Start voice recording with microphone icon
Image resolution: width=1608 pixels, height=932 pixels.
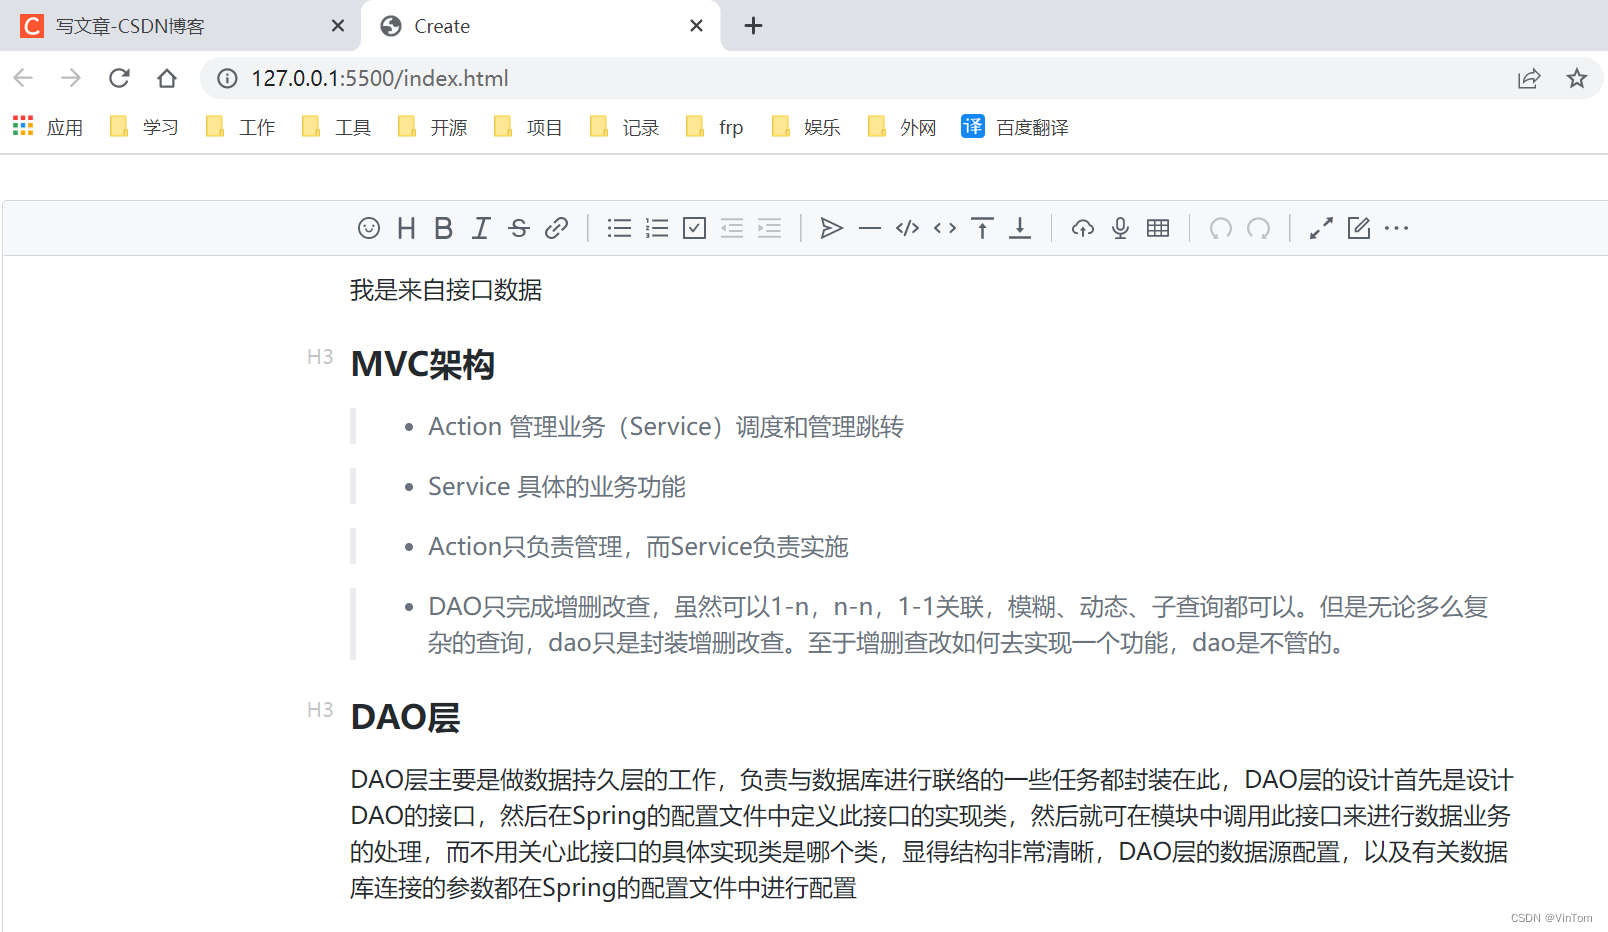[x=1120, y=228]
